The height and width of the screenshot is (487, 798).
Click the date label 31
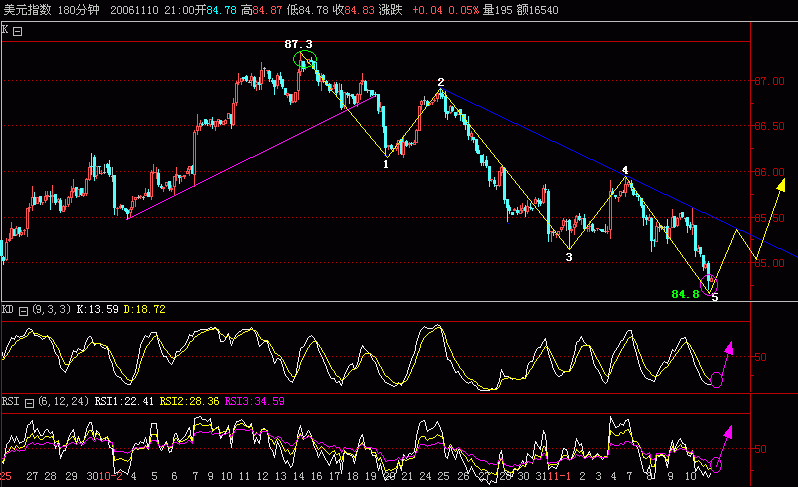(540, 476)
